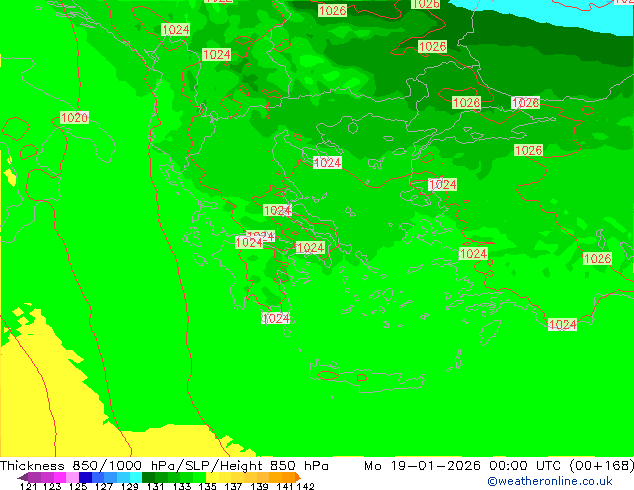Click the legend value 121

[29, 487]
